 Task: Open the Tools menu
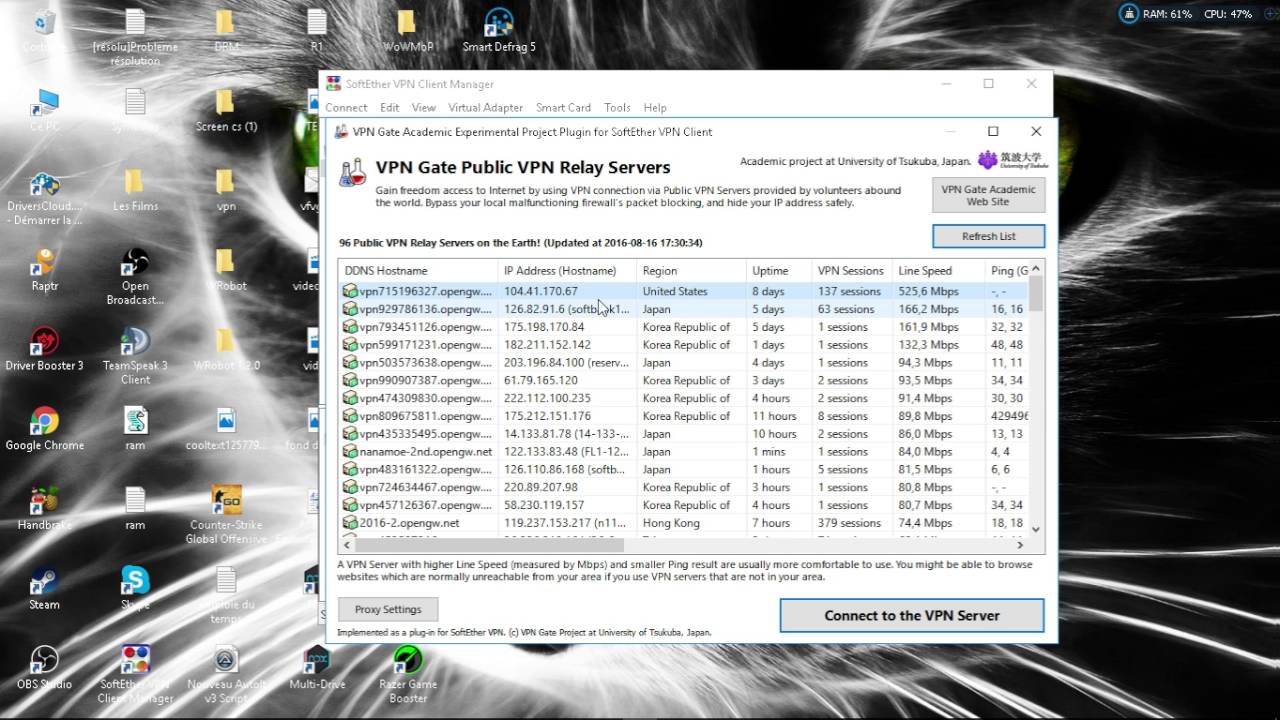617,107
